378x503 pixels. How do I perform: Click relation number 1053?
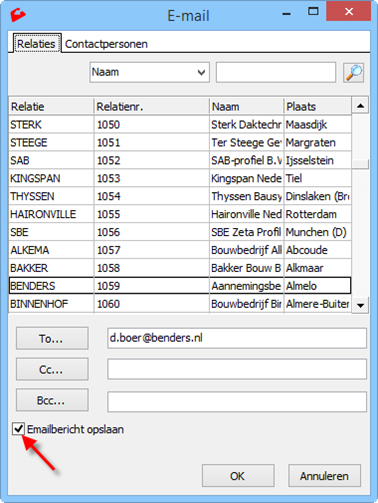click(152, 178)
